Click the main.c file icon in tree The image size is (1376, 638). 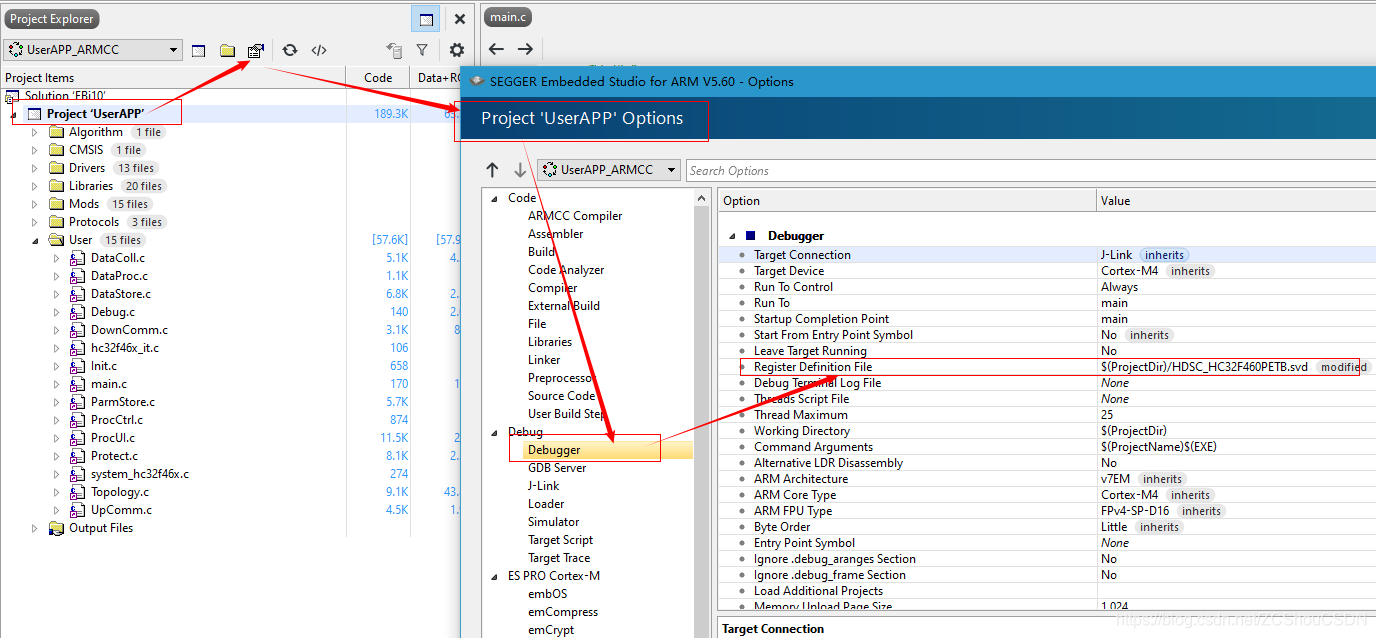(77, 384)
